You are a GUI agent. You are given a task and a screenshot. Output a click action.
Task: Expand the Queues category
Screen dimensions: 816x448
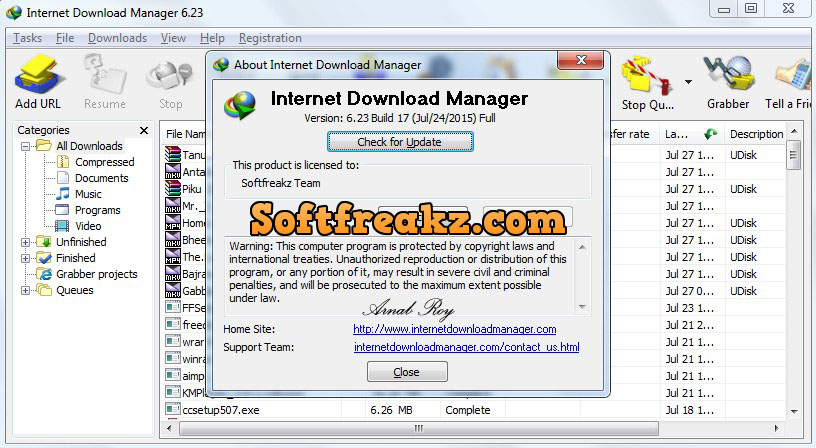pyautogui.click(x=25, y=290)
